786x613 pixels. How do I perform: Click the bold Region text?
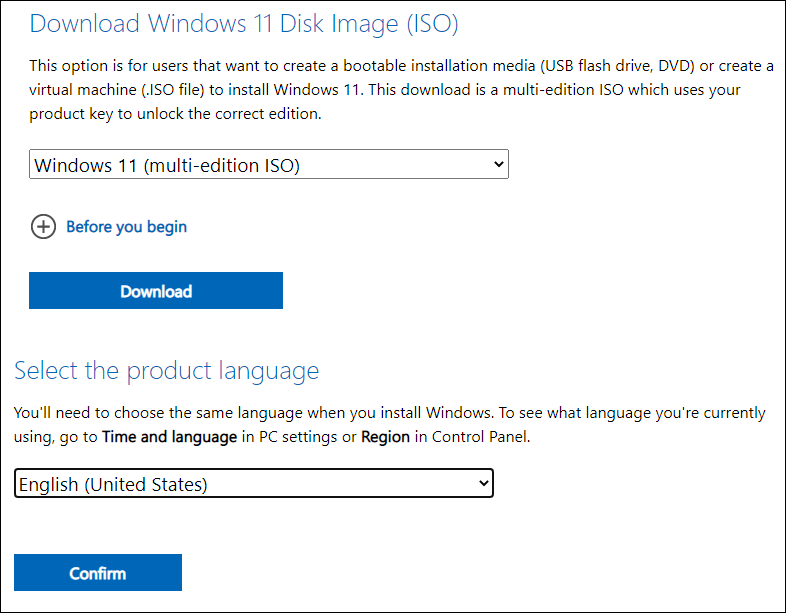click(385, 437)
